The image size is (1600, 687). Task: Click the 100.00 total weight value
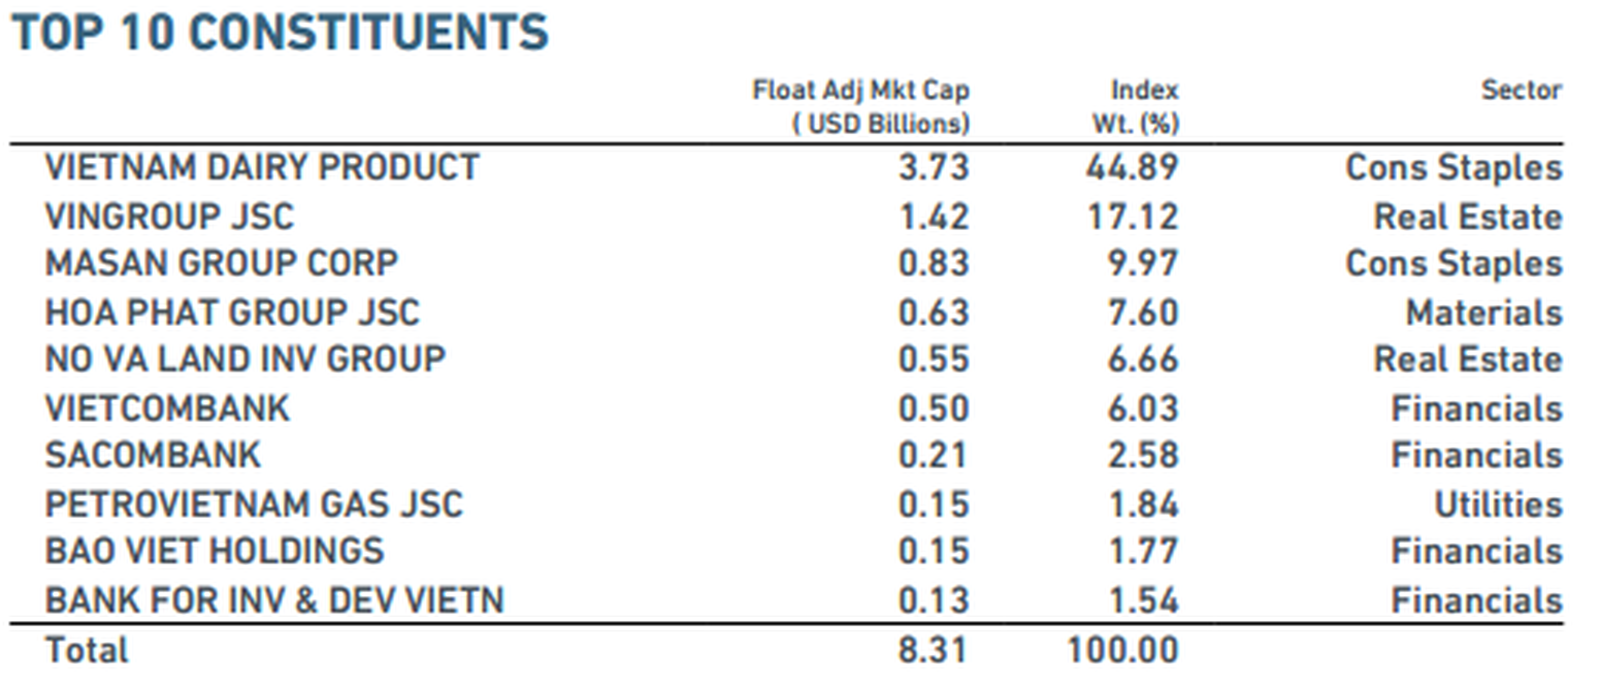[1122, 650]
